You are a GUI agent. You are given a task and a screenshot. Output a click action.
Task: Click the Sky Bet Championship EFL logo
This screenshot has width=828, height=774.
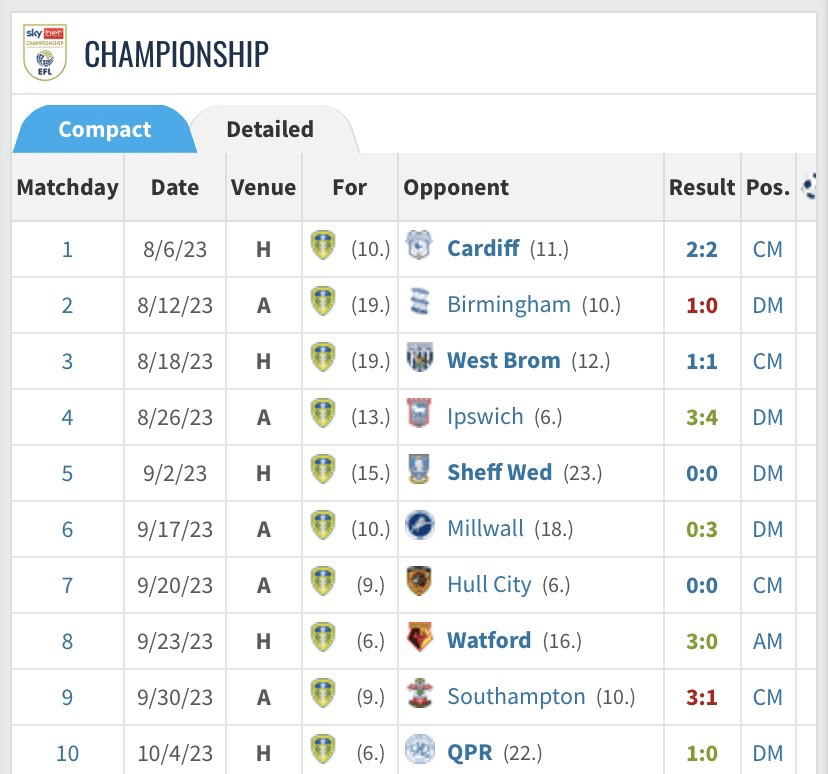pyautogui.click(x=44, y=52)
